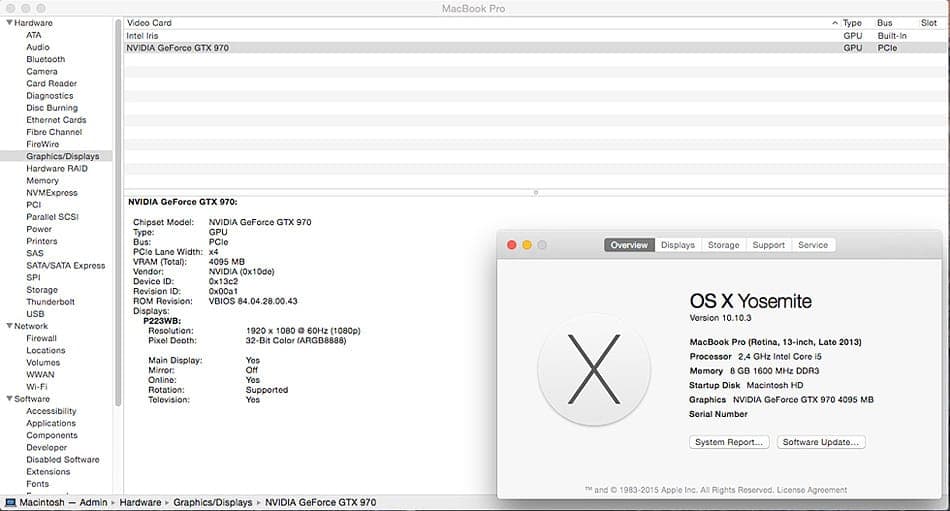The width and height of the screenshot is (950, 511).
Task: Open the Storage tab
Action: tap(723, 245)
